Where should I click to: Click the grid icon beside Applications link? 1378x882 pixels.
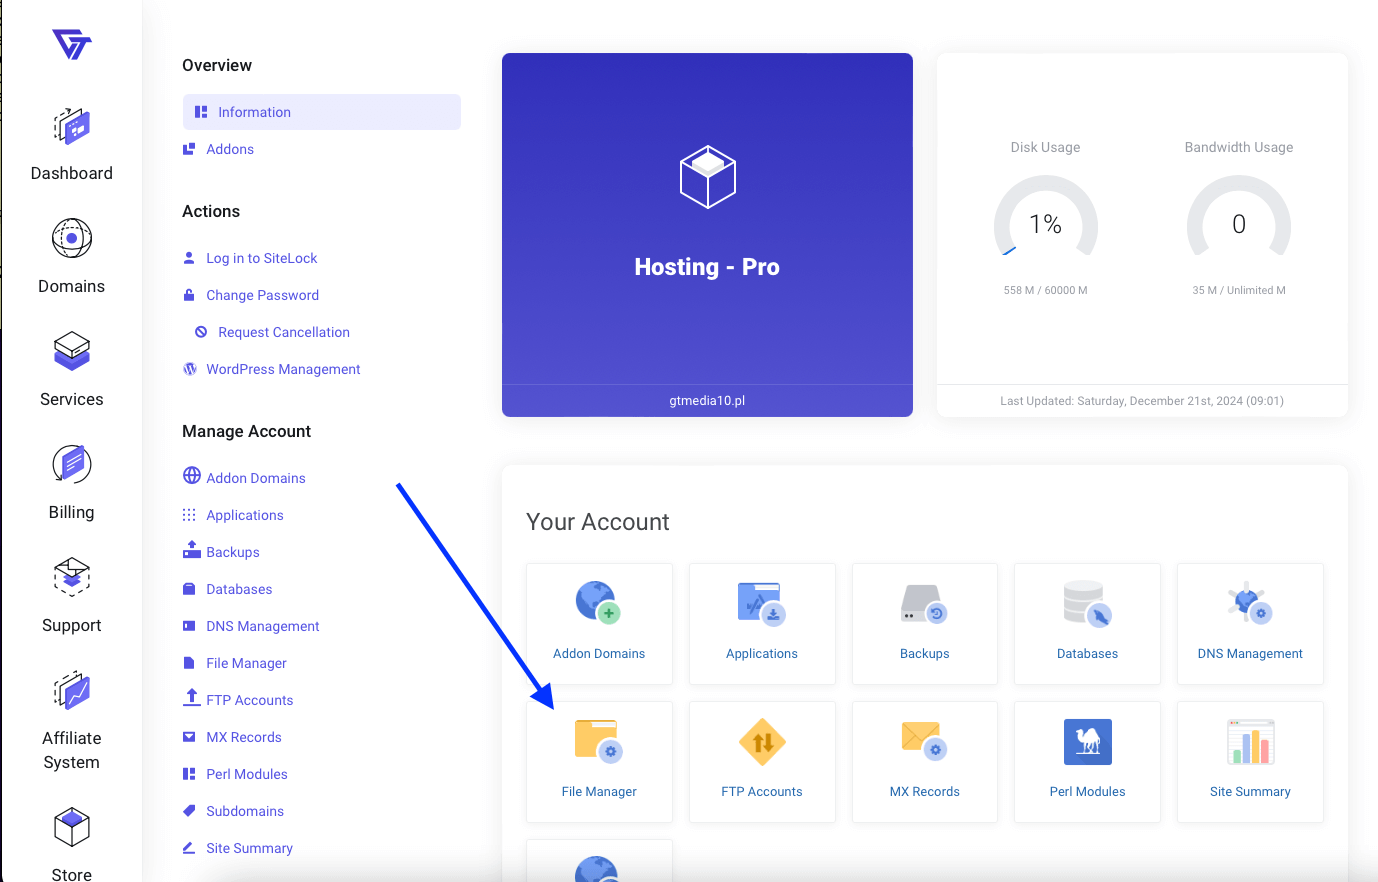tap(189, 515)
